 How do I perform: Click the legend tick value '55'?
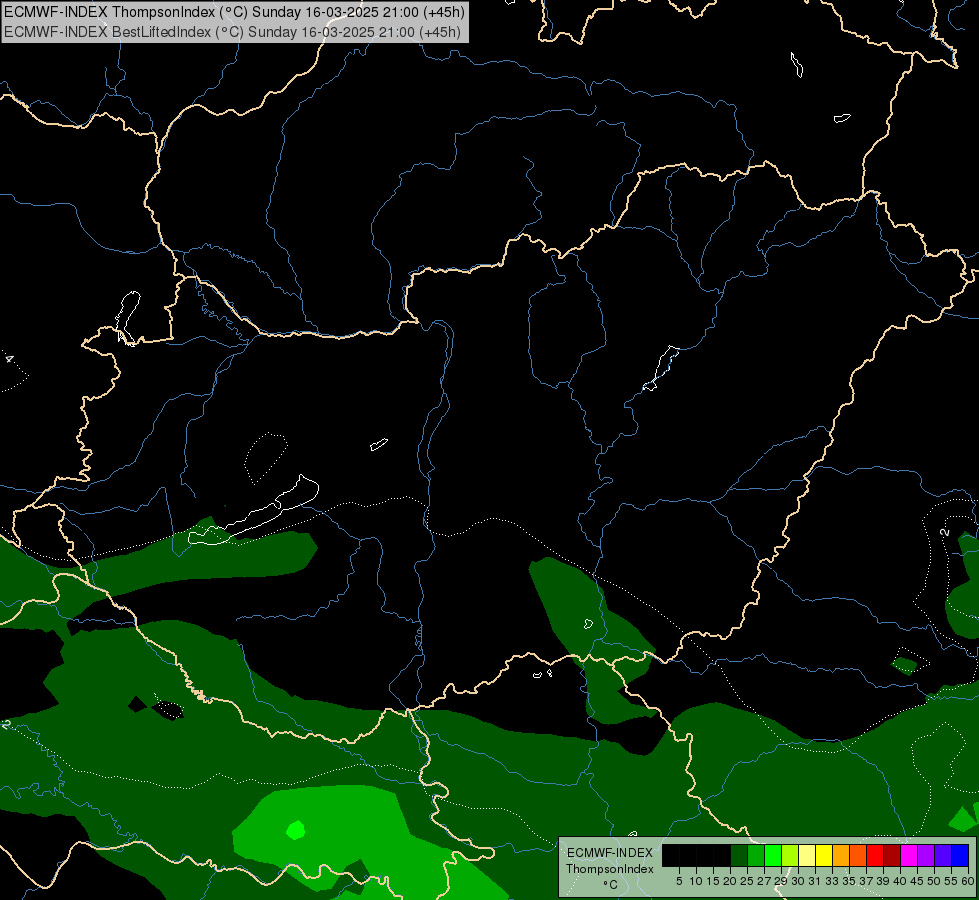pos(950,881)
